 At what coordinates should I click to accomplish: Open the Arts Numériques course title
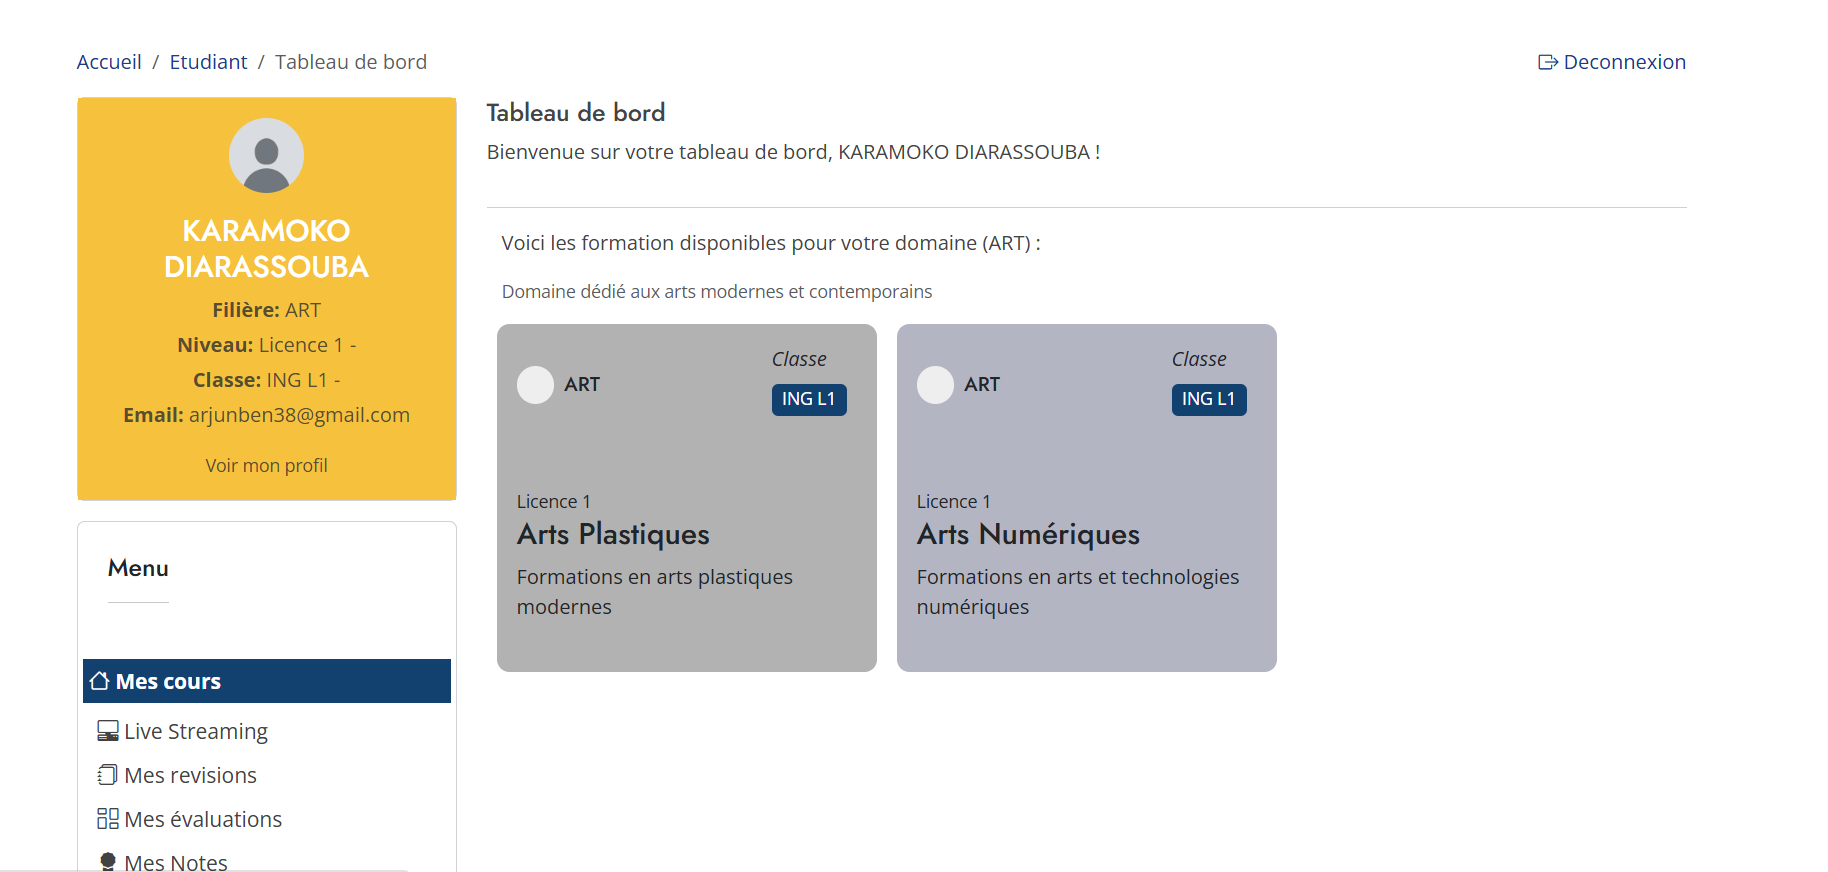[1028, 535]
